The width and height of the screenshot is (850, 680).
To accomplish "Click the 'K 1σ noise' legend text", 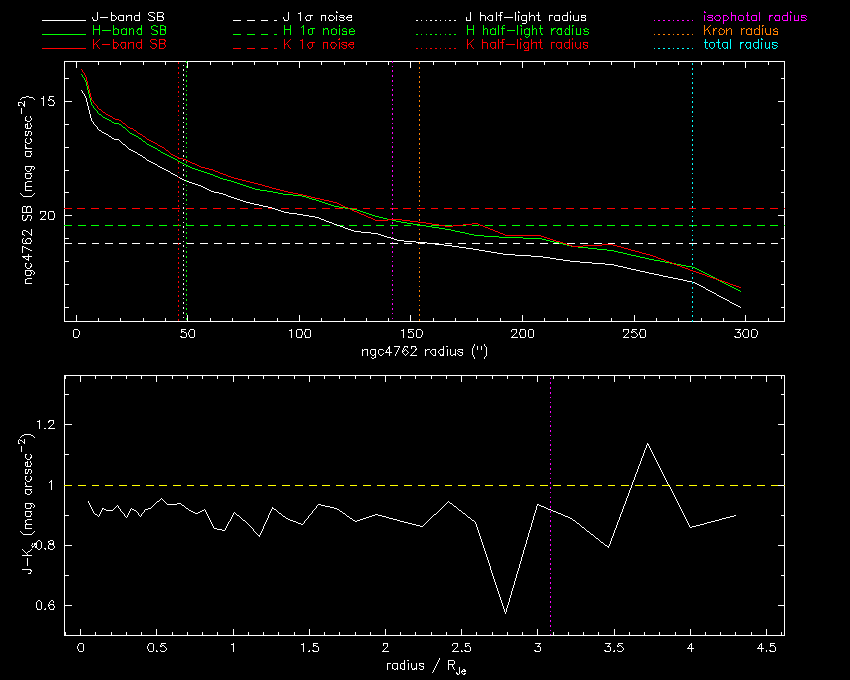I will (x=319, y=44).
